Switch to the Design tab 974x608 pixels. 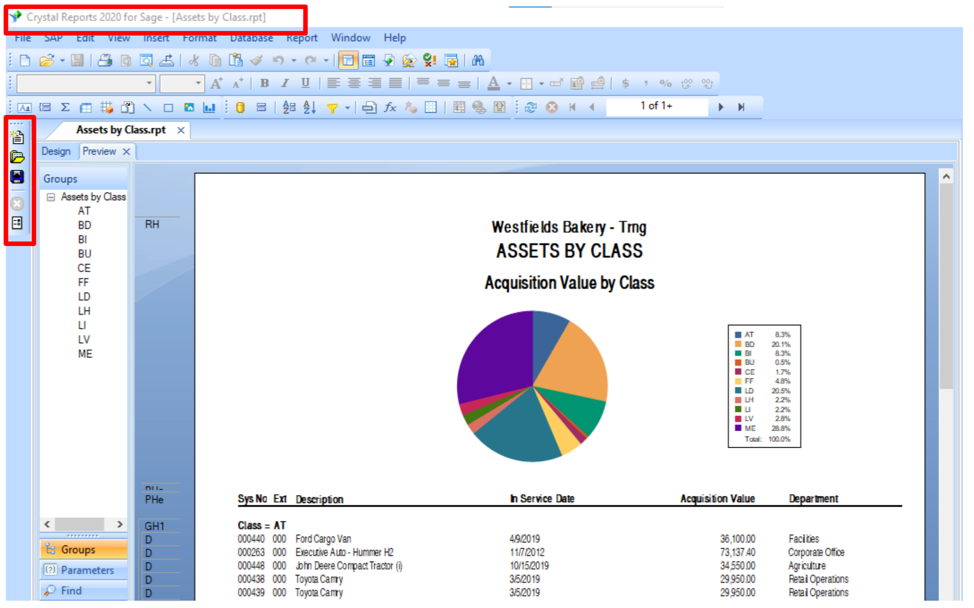point(56,152)
